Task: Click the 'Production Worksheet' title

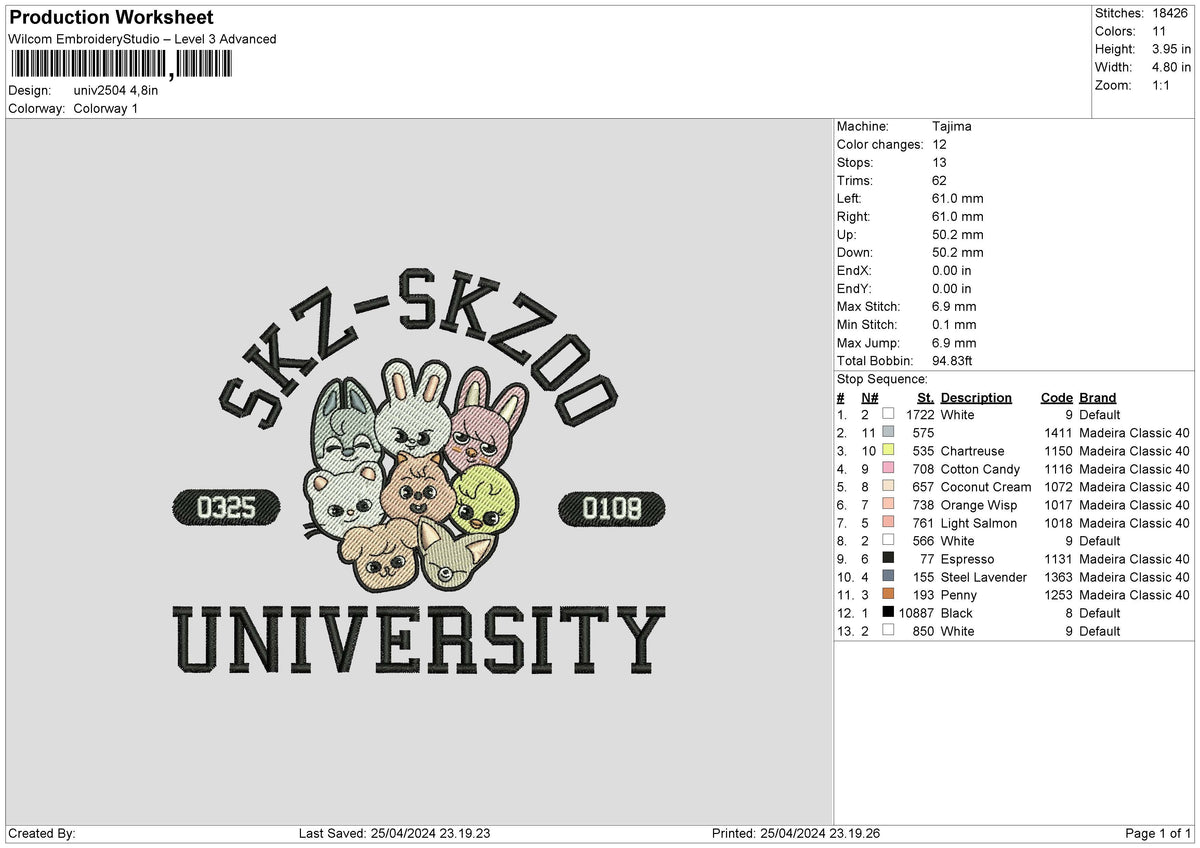Action: [x=111, y=18]
